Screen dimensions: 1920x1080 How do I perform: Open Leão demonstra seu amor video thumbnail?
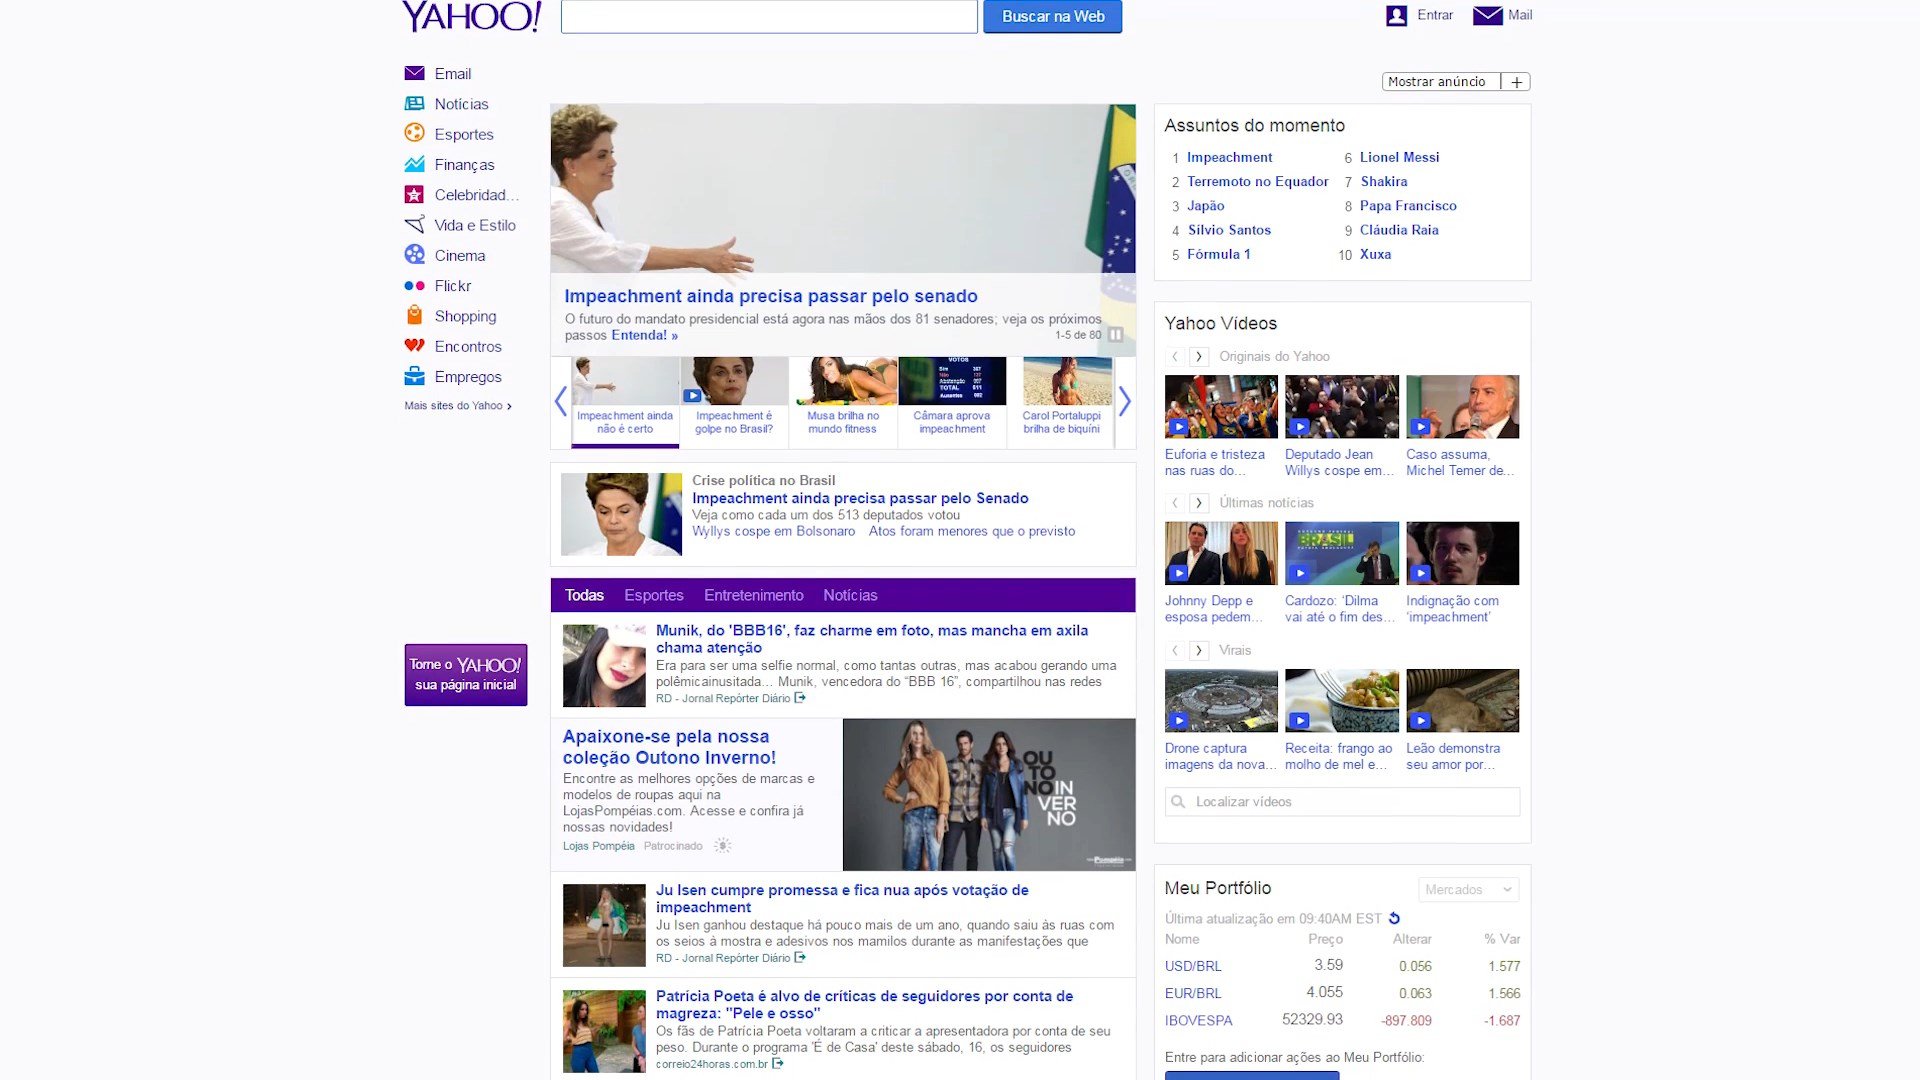1462,701
